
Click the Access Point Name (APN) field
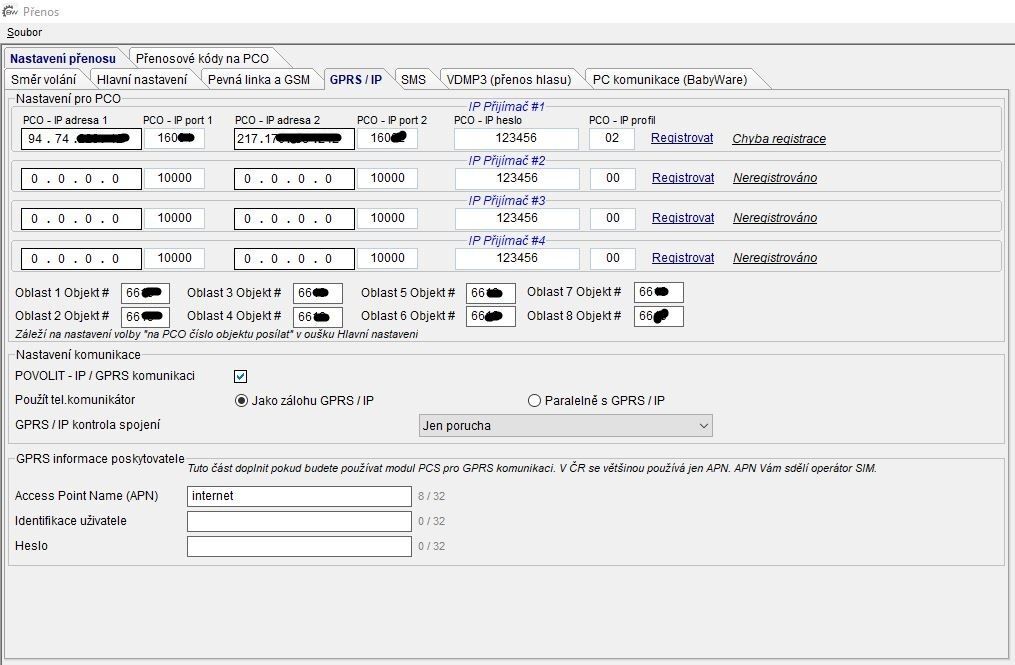coord(299,496)
